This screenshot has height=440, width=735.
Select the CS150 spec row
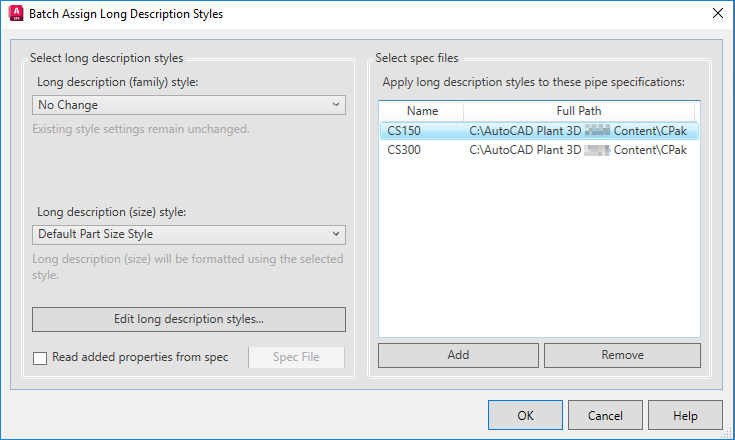click(405, 130)
